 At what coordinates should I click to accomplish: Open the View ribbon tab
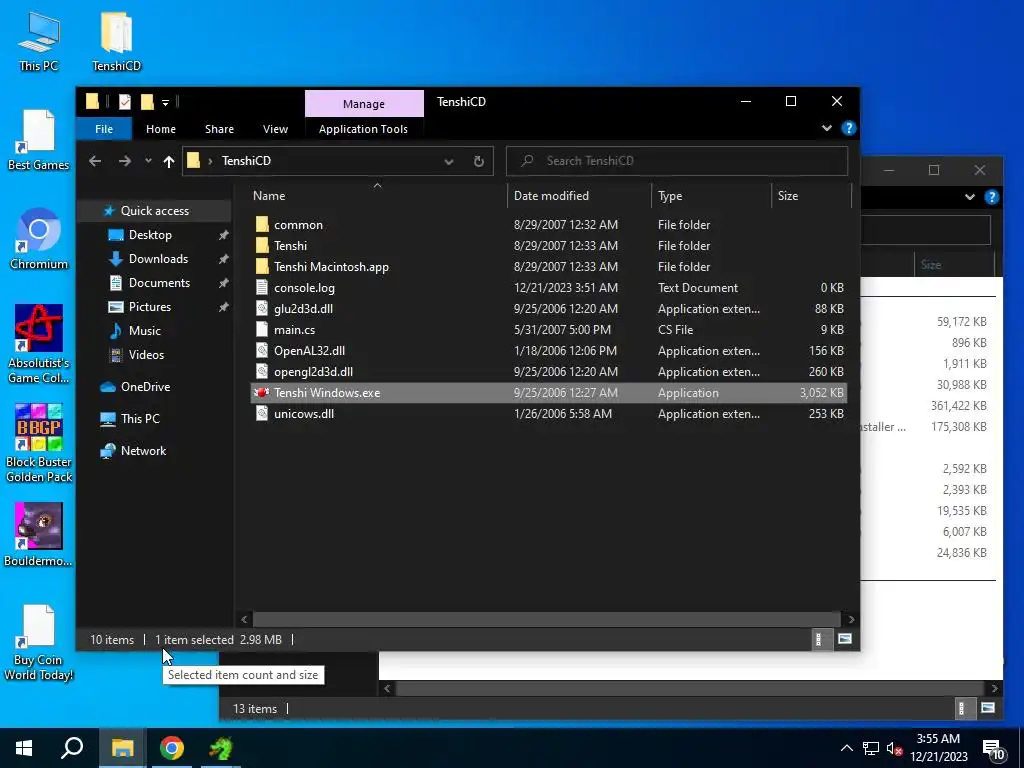[x=275, y=129]
